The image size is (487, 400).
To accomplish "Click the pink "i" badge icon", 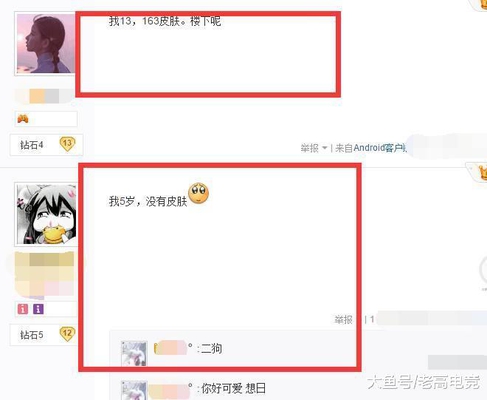I will [x=23, y=309].
